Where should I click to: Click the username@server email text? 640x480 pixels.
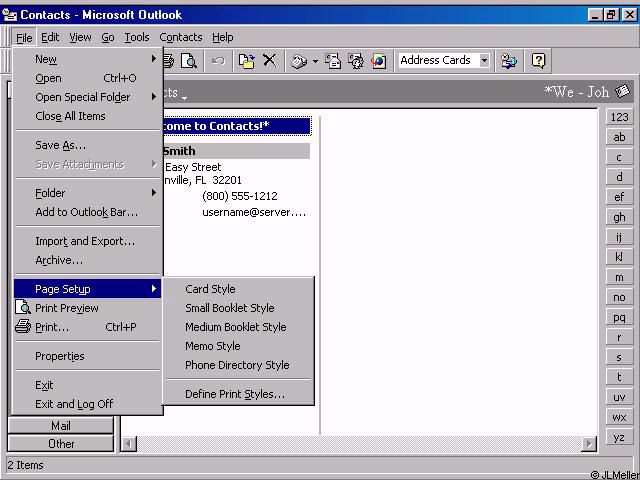(x=254, y=212)
